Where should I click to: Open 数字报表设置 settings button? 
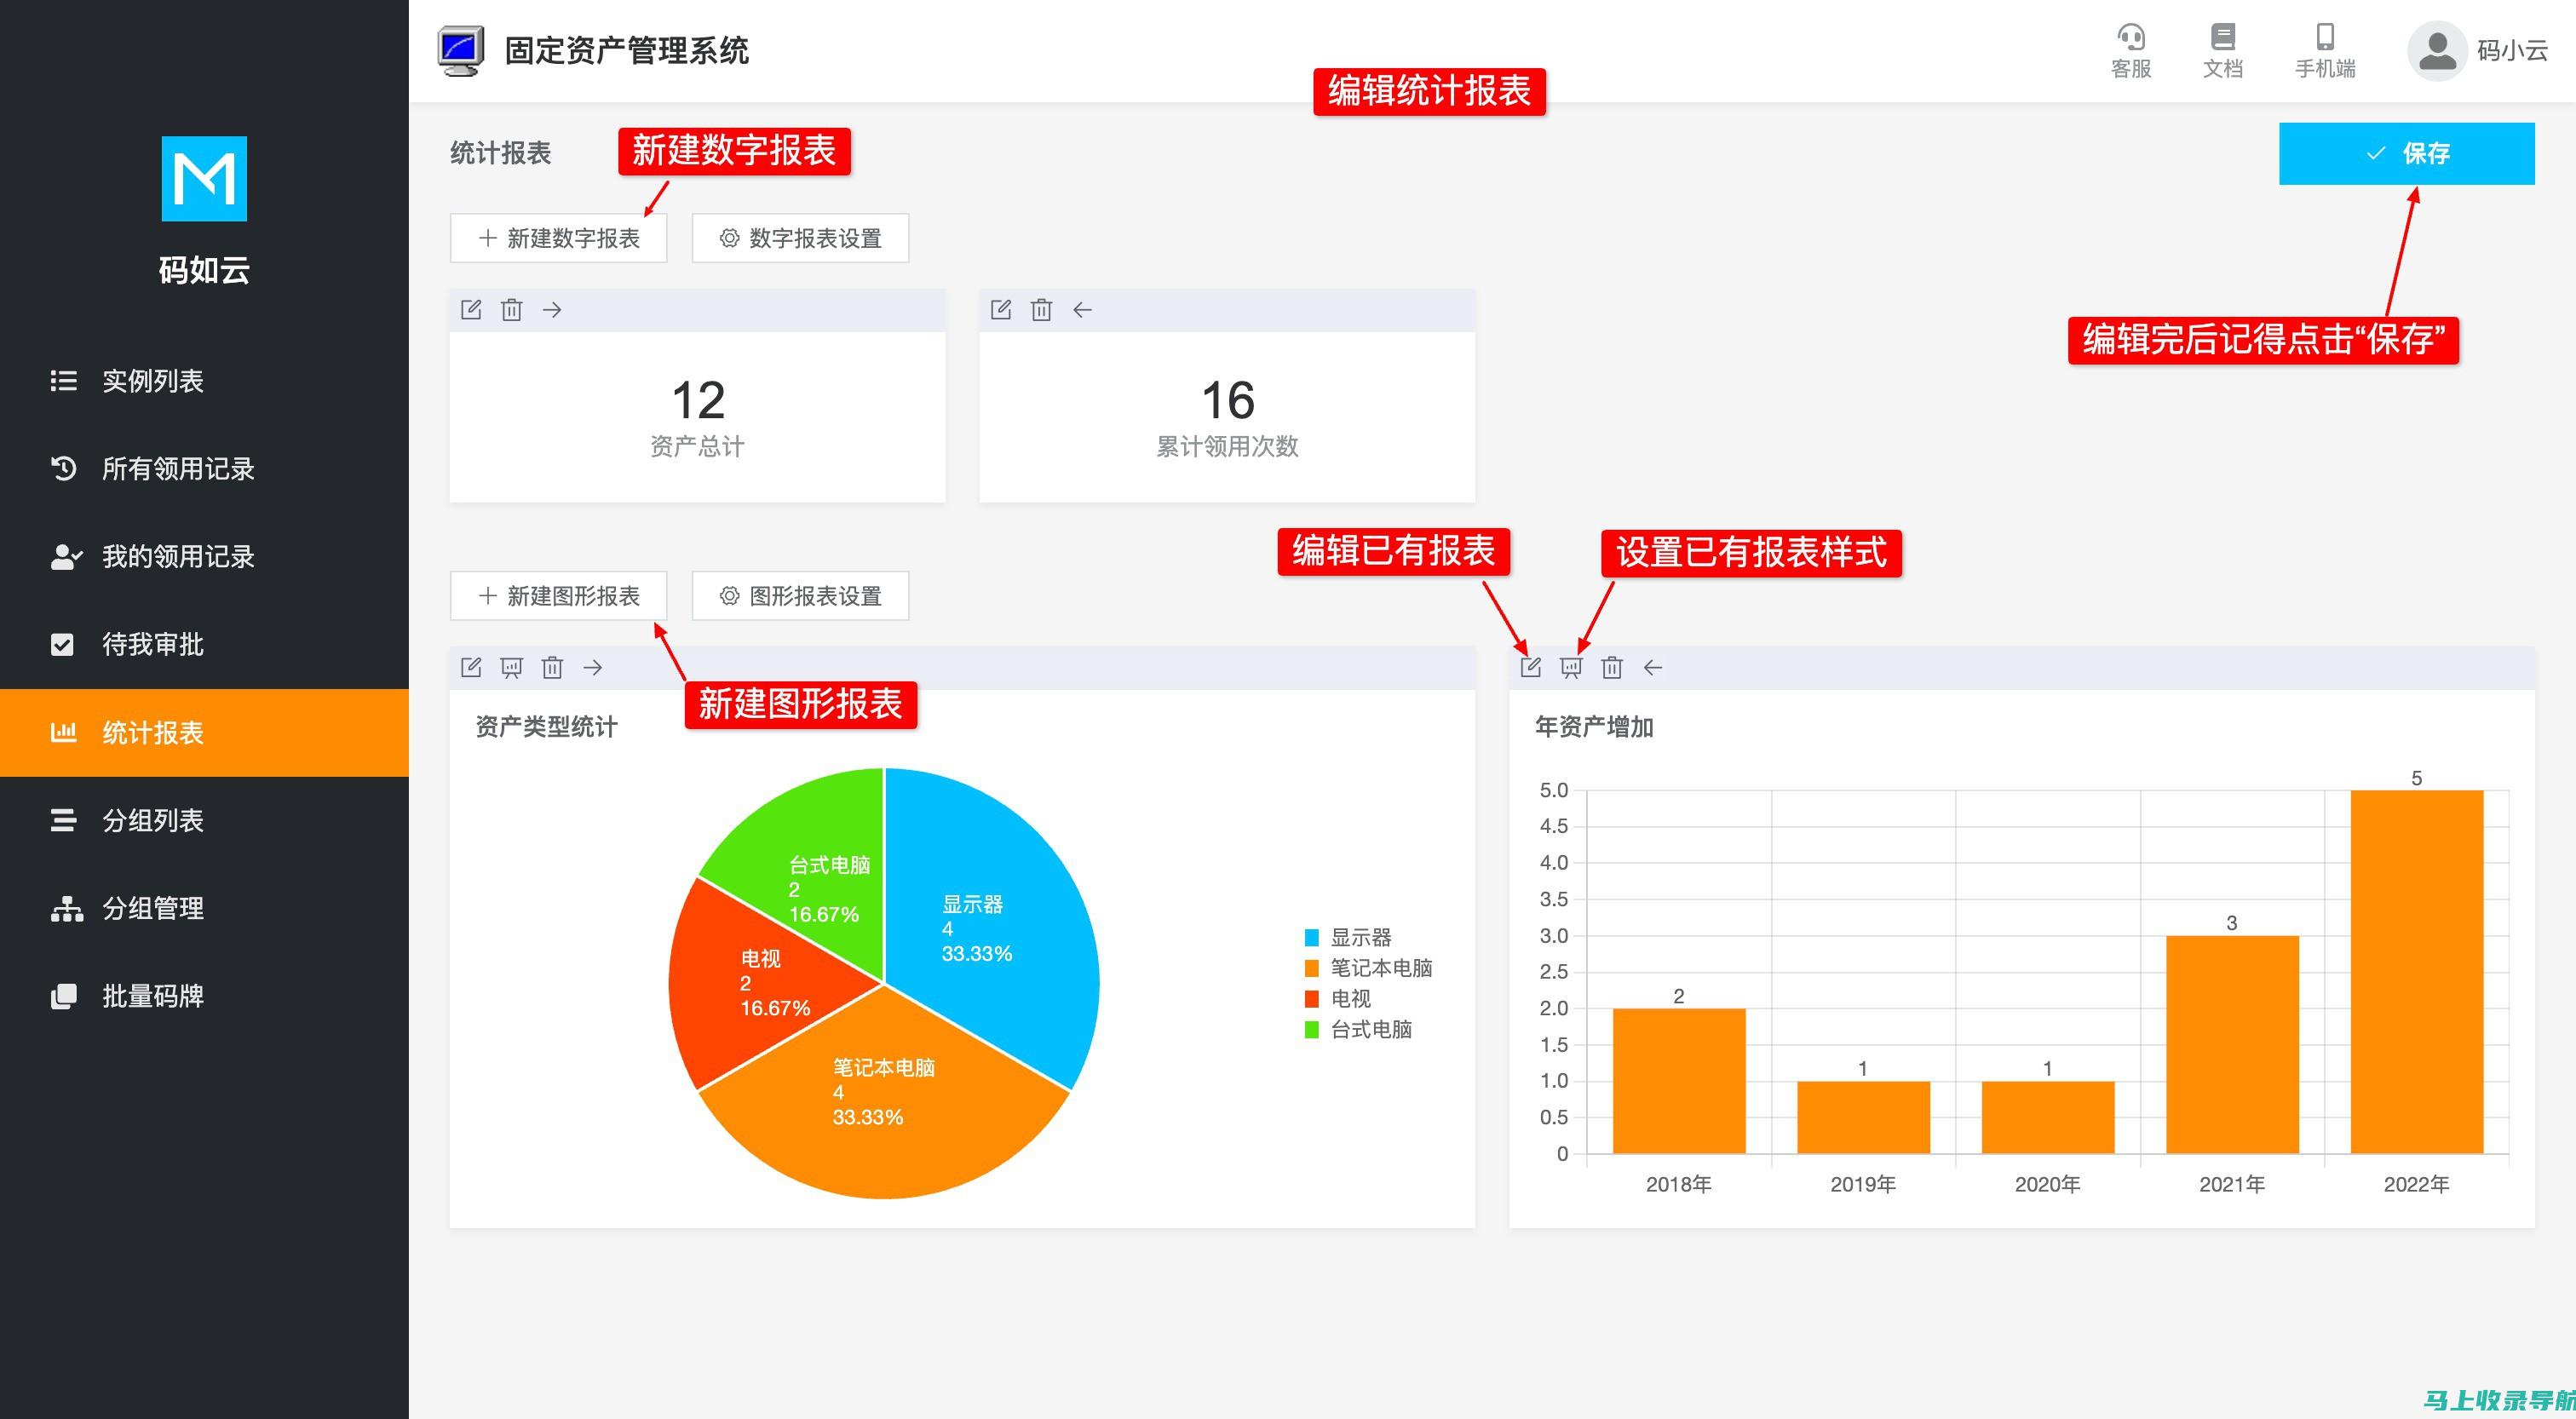click(800, 238)
